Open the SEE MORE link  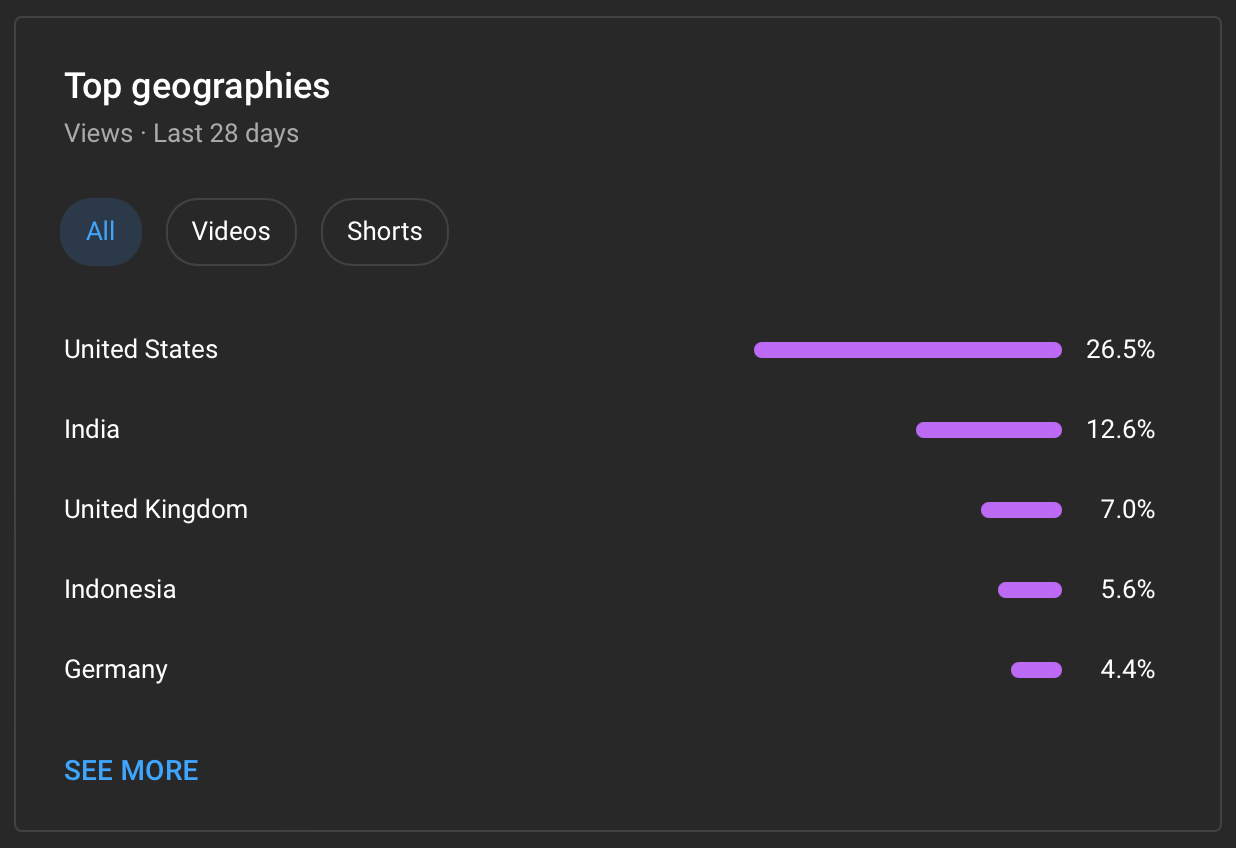pyautogui.click(x=131, y=770)
